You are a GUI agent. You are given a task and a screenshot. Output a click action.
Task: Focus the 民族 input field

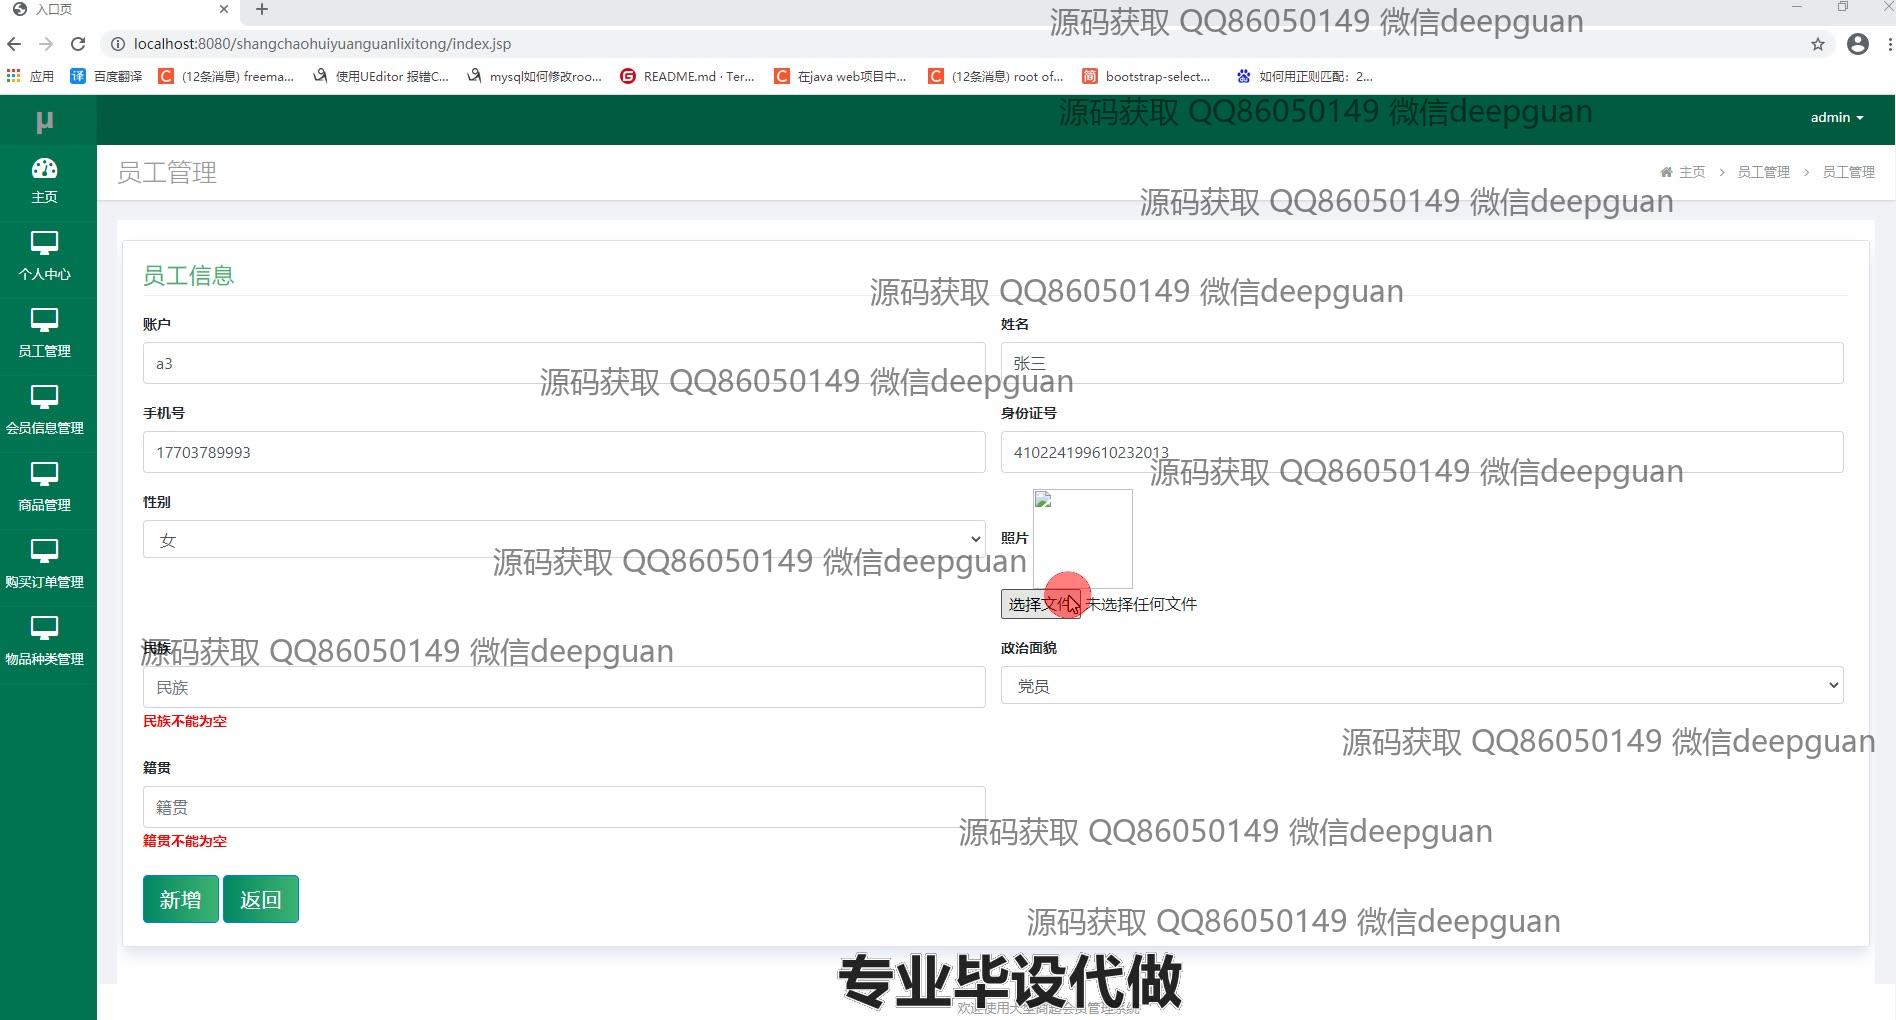pyautogui.click(x=564, y=688)
